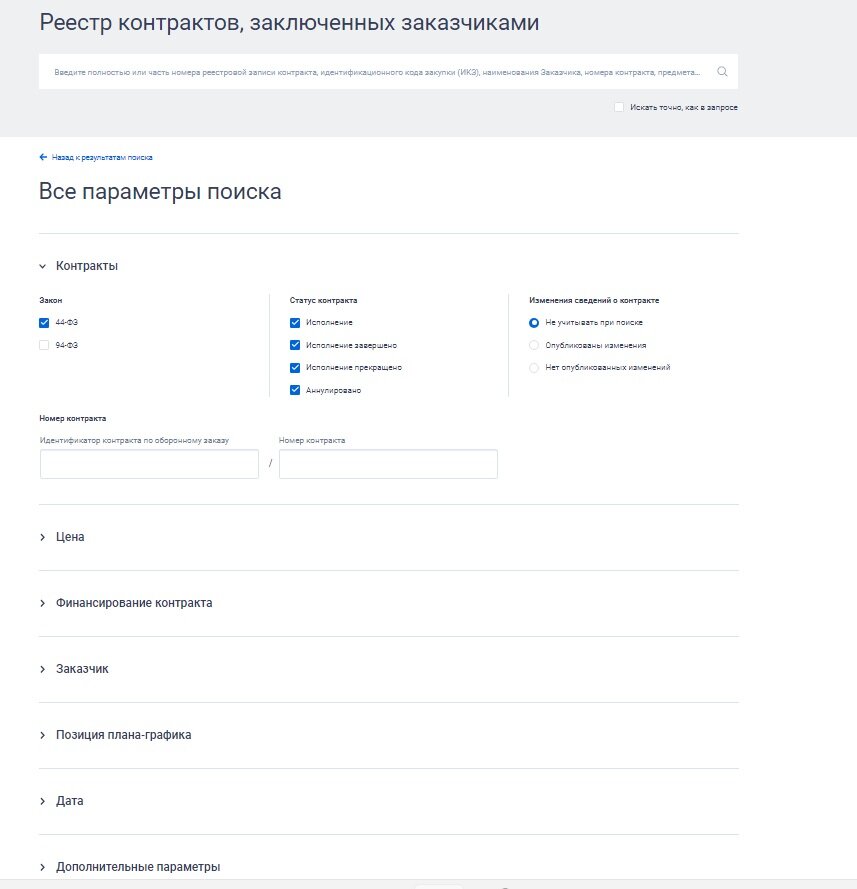857x889 pixels.
Task: Click the 'Номер контракта' input field
Action: pos(387,463)
